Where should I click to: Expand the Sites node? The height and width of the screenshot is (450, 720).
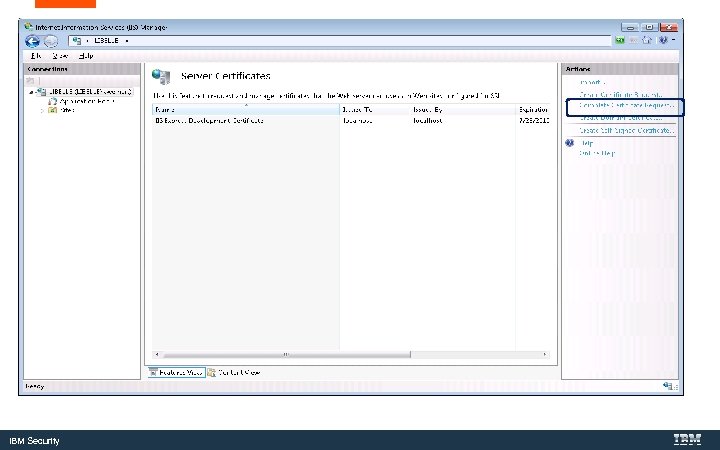pos(42,110)
